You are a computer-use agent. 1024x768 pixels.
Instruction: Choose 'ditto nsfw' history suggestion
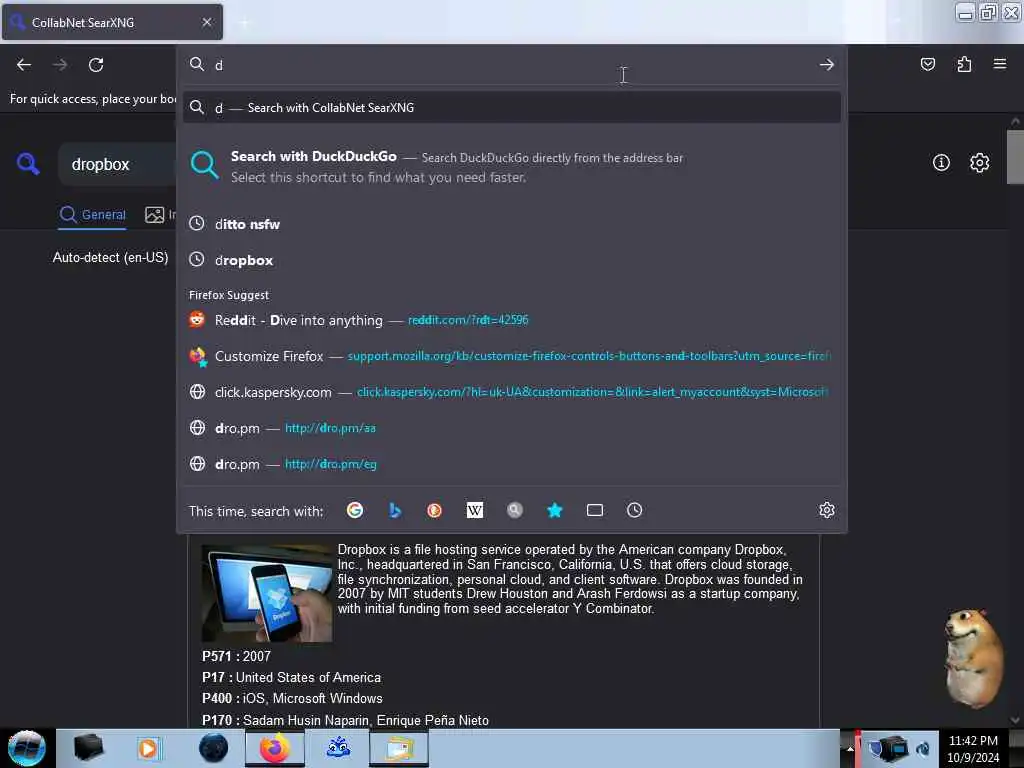point(512,224)
